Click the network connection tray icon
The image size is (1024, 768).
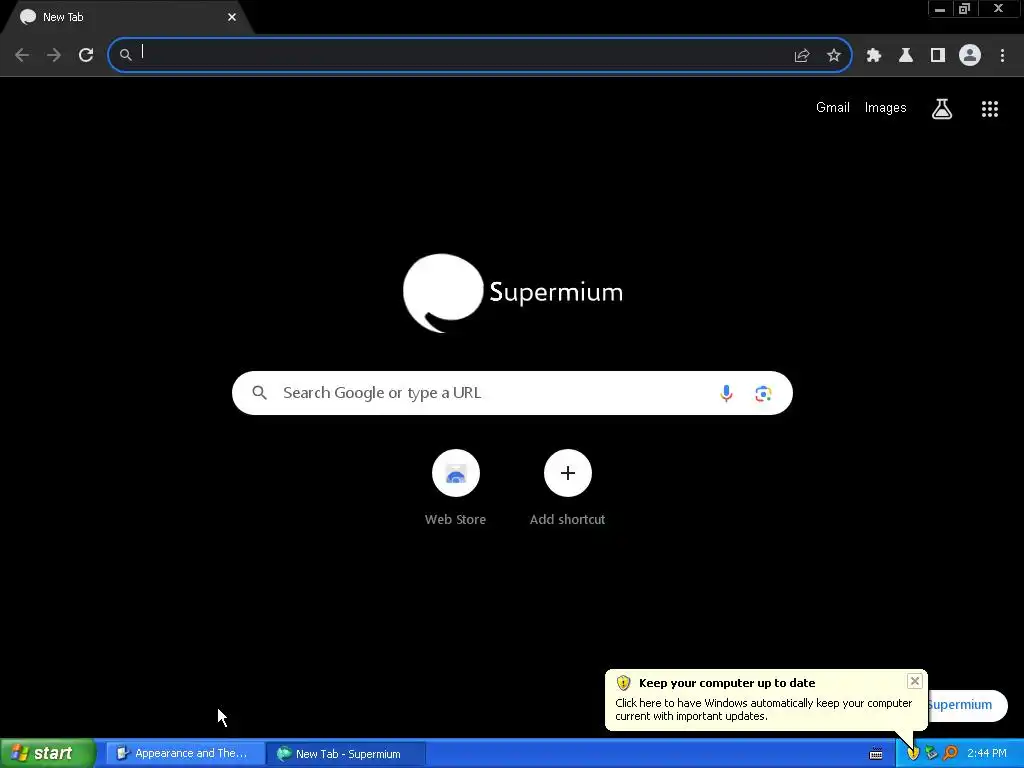tap(931, 754)
